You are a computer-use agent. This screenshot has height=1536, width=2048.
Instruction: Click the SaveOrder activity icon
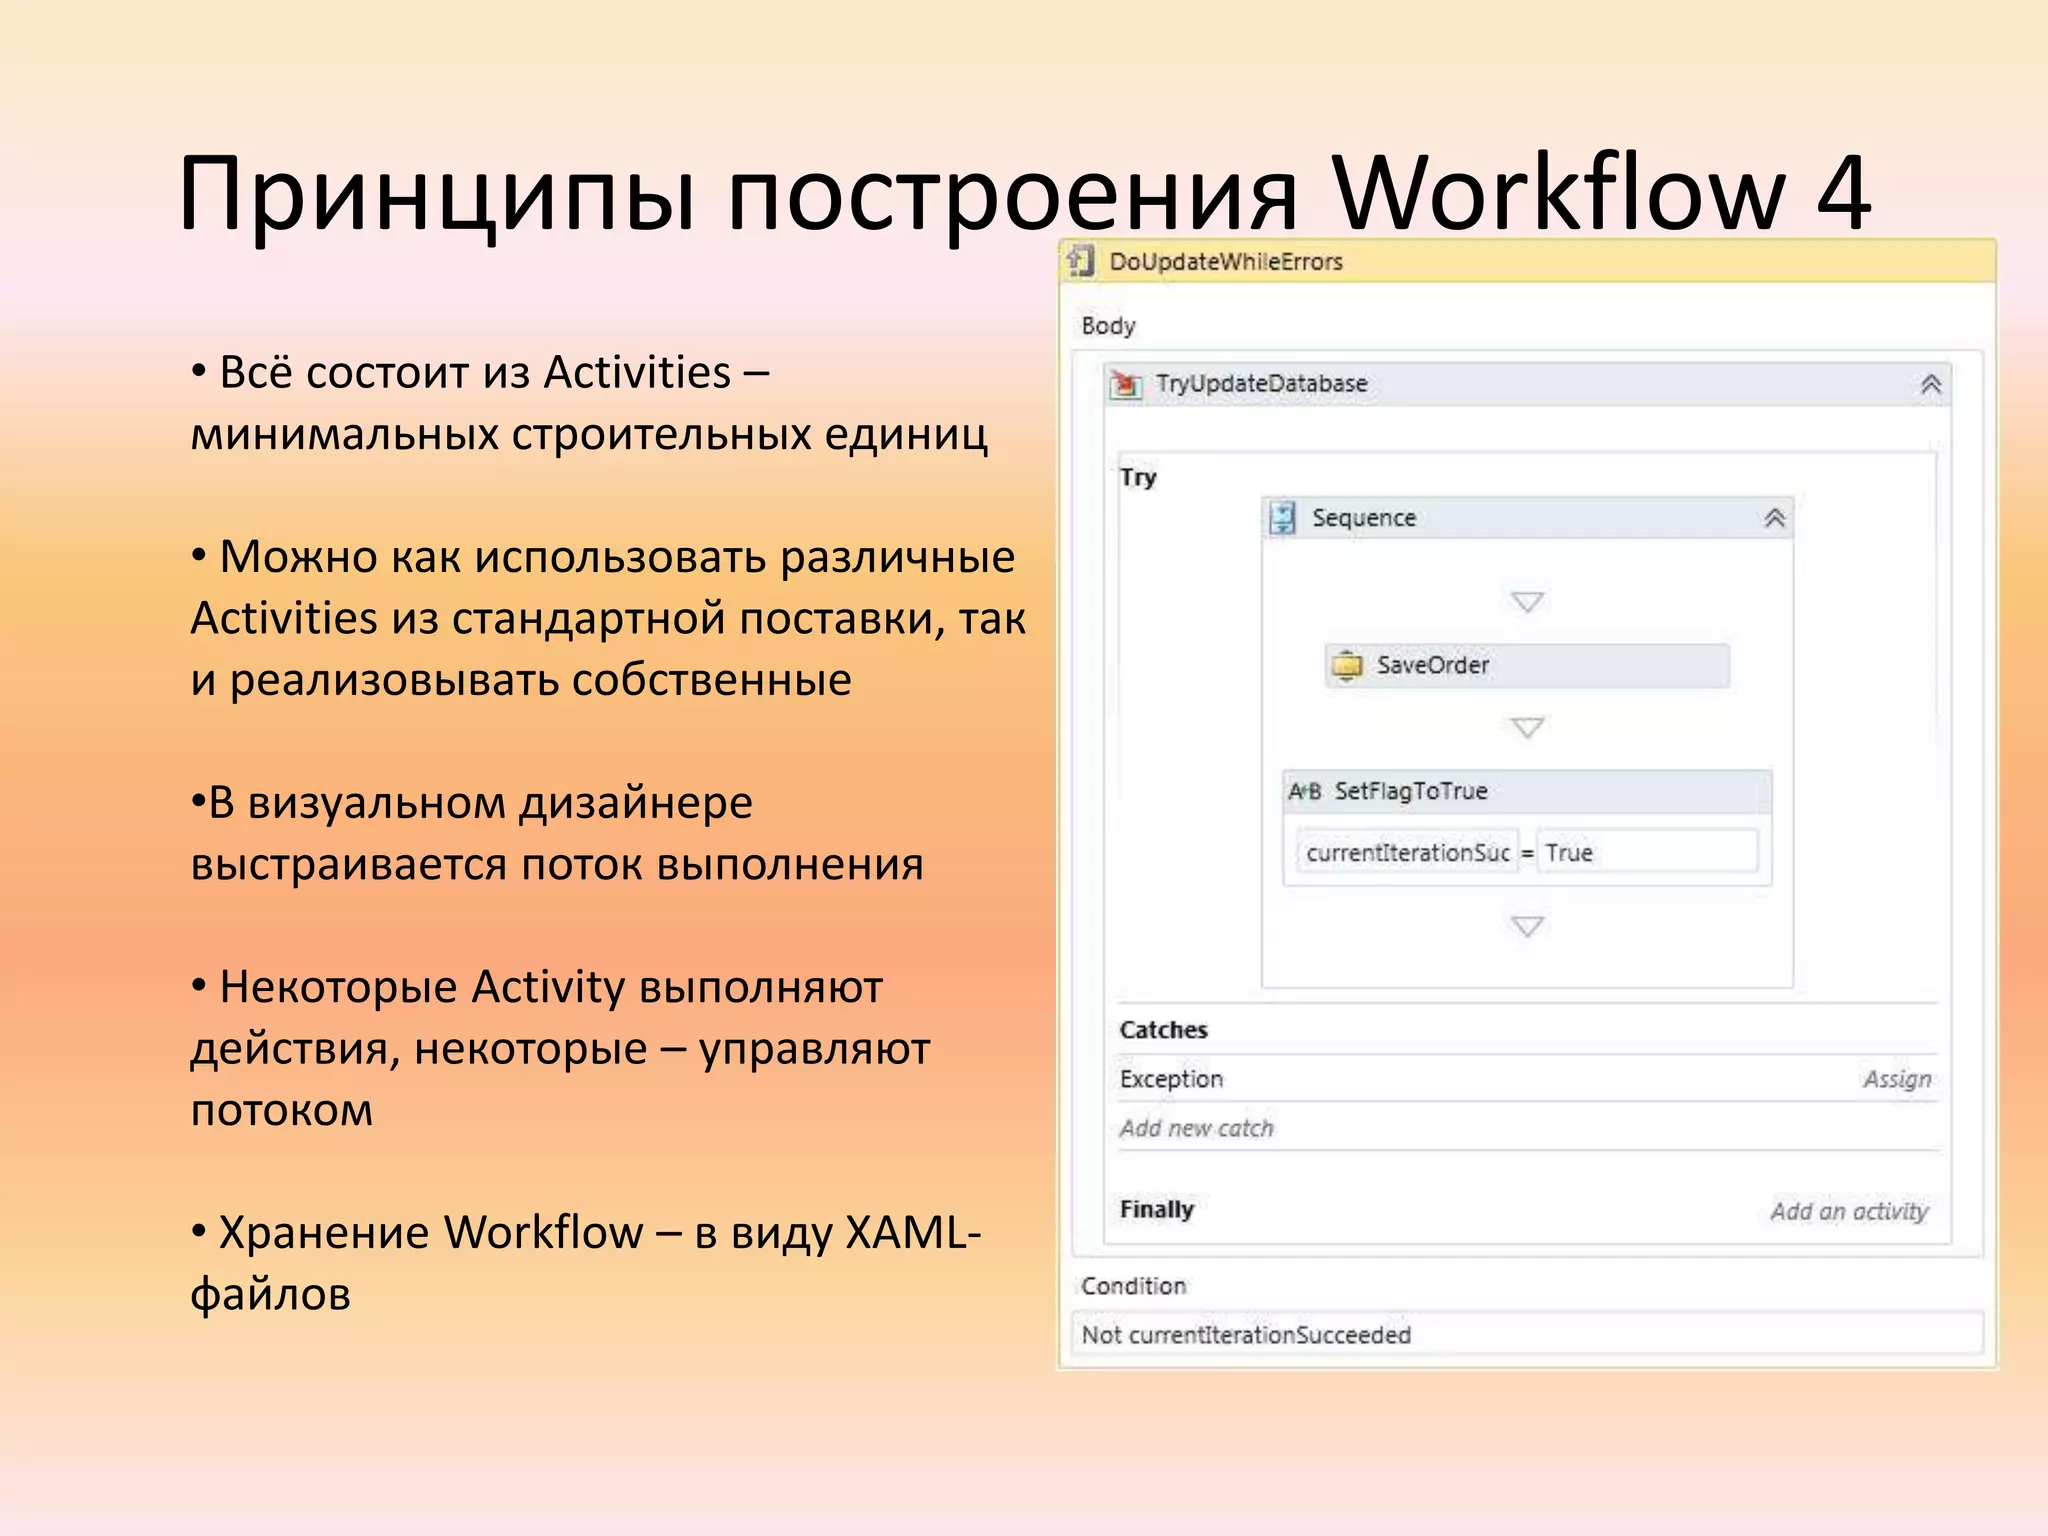[x=1347, y=665]
